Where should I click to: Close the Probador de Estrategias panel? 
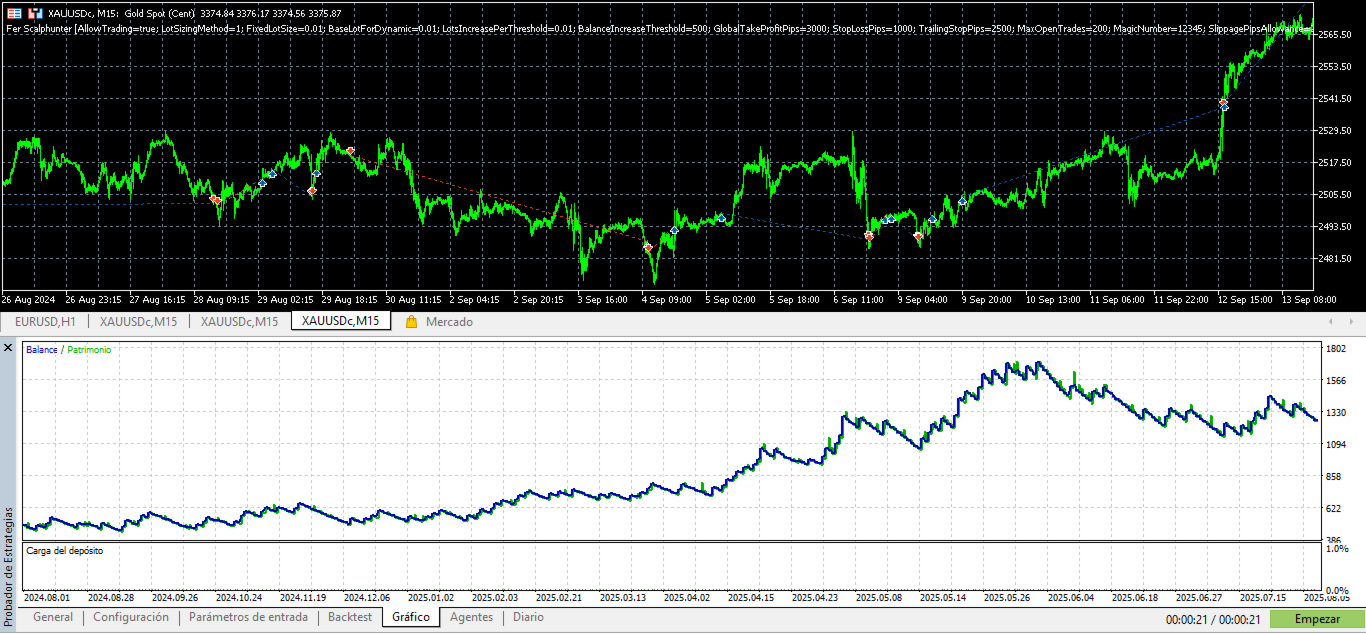(8, 348)
